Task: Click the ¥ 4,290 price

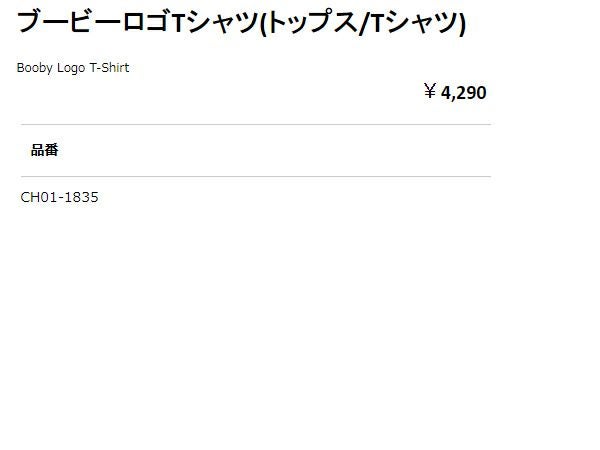Action: (x=455, y=93)
